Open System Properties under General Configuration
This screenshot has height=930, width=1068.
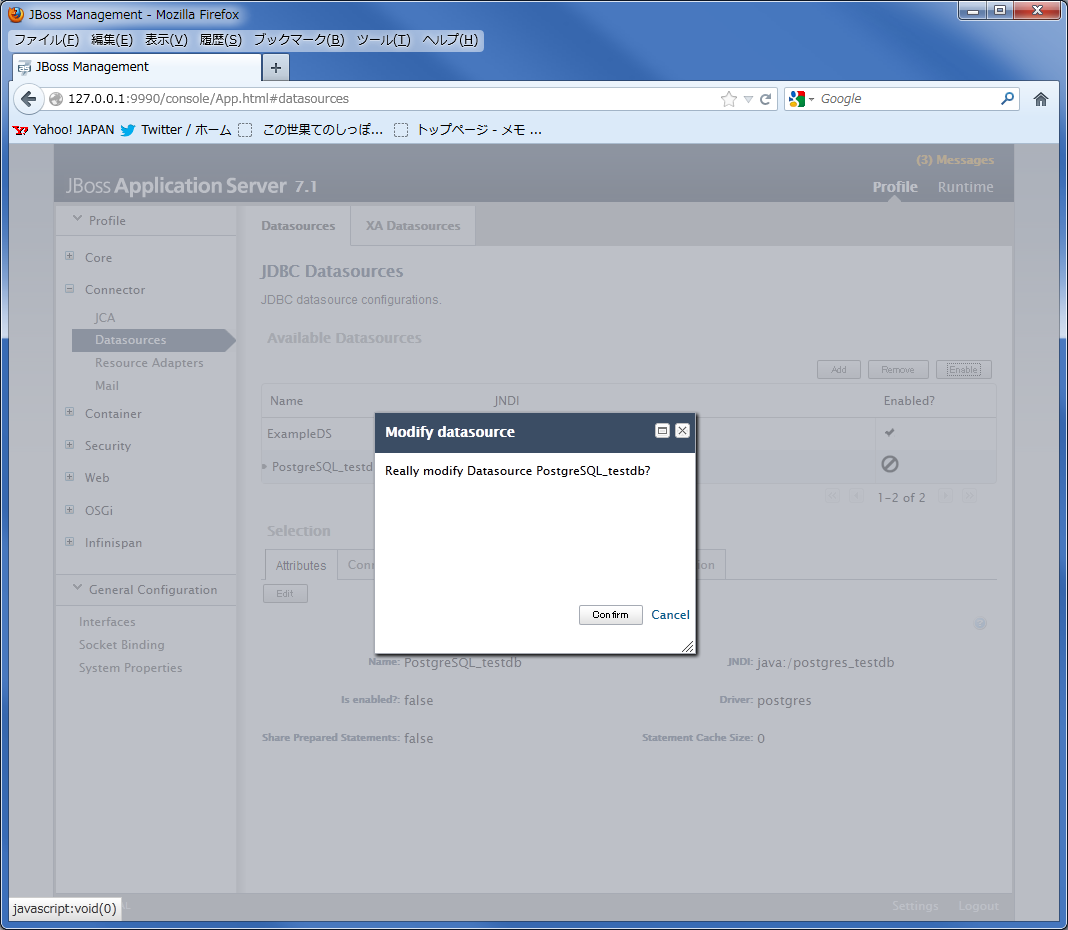130,668
